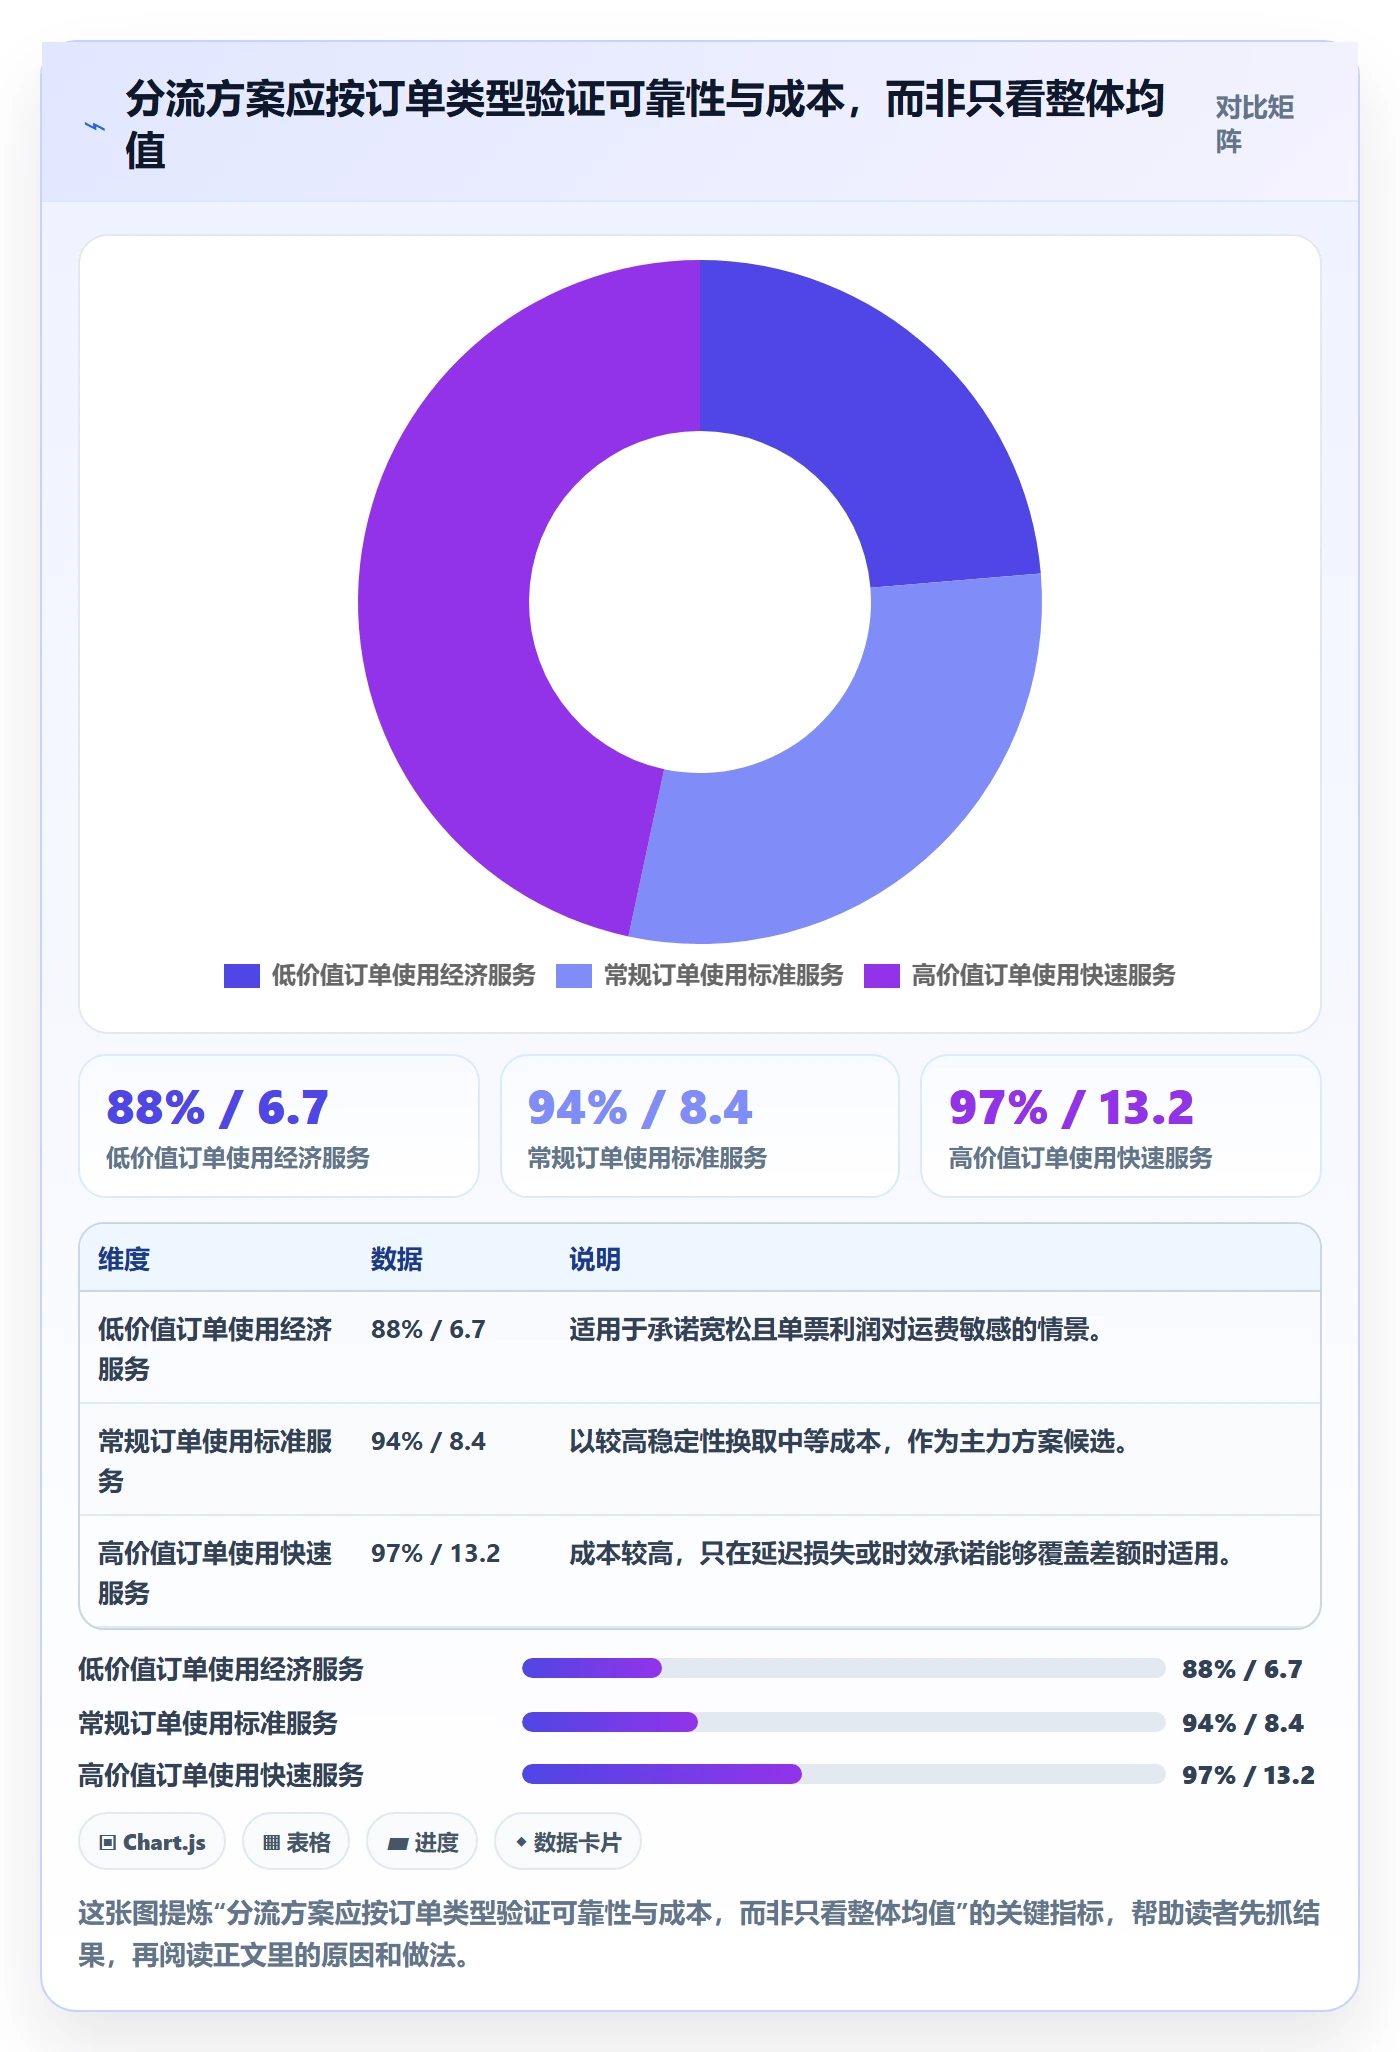
Task: Click the Chart.js tag chip
Action: tap(152, 1842)
